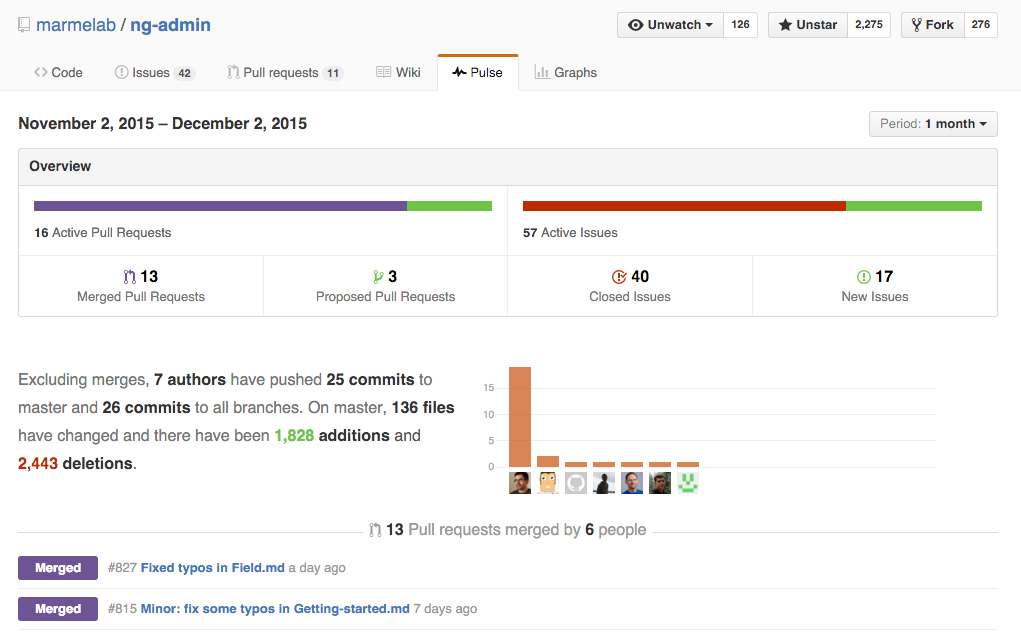Viewport: 1021px width, 638px height.
Task: Open the gray Octocat default avatar
Action: tap(576, 483)
